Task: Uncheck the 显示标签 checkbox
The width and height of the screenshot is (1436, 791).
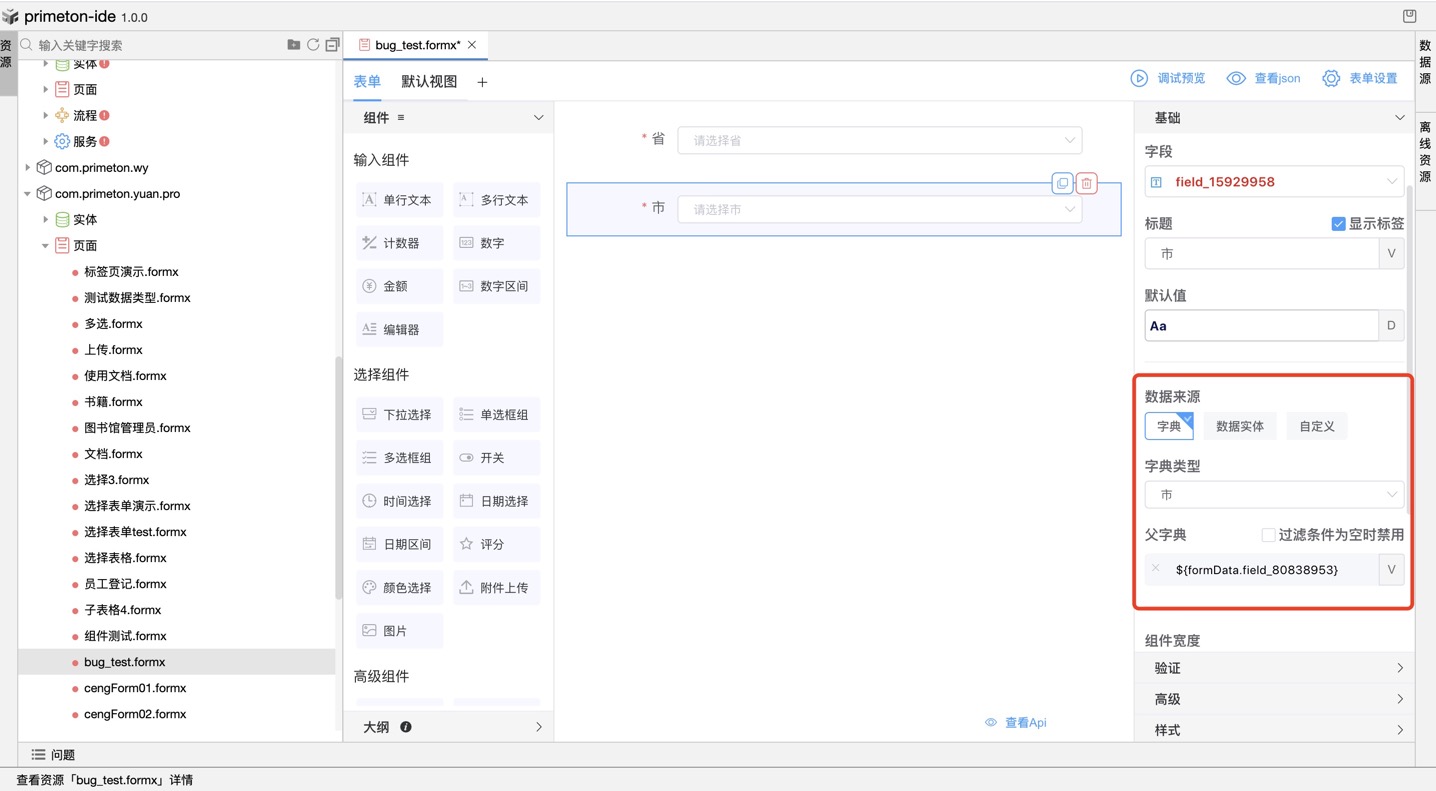Action: pos(1338,223)
